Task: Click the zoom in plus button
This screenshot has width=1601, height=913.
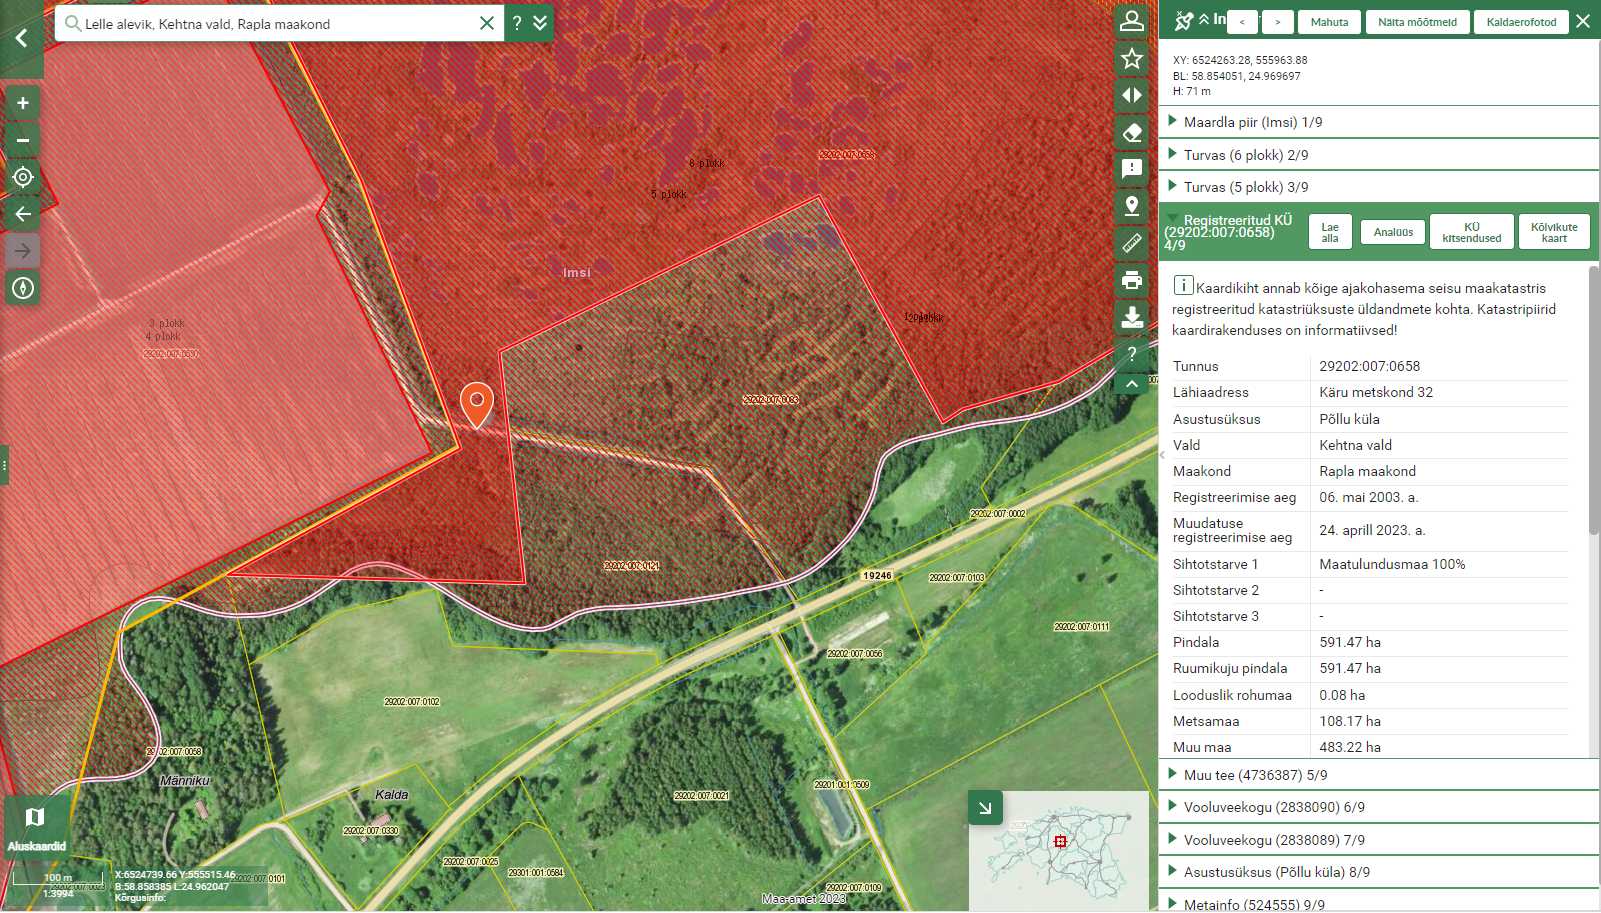Action: tap(22, 103)
